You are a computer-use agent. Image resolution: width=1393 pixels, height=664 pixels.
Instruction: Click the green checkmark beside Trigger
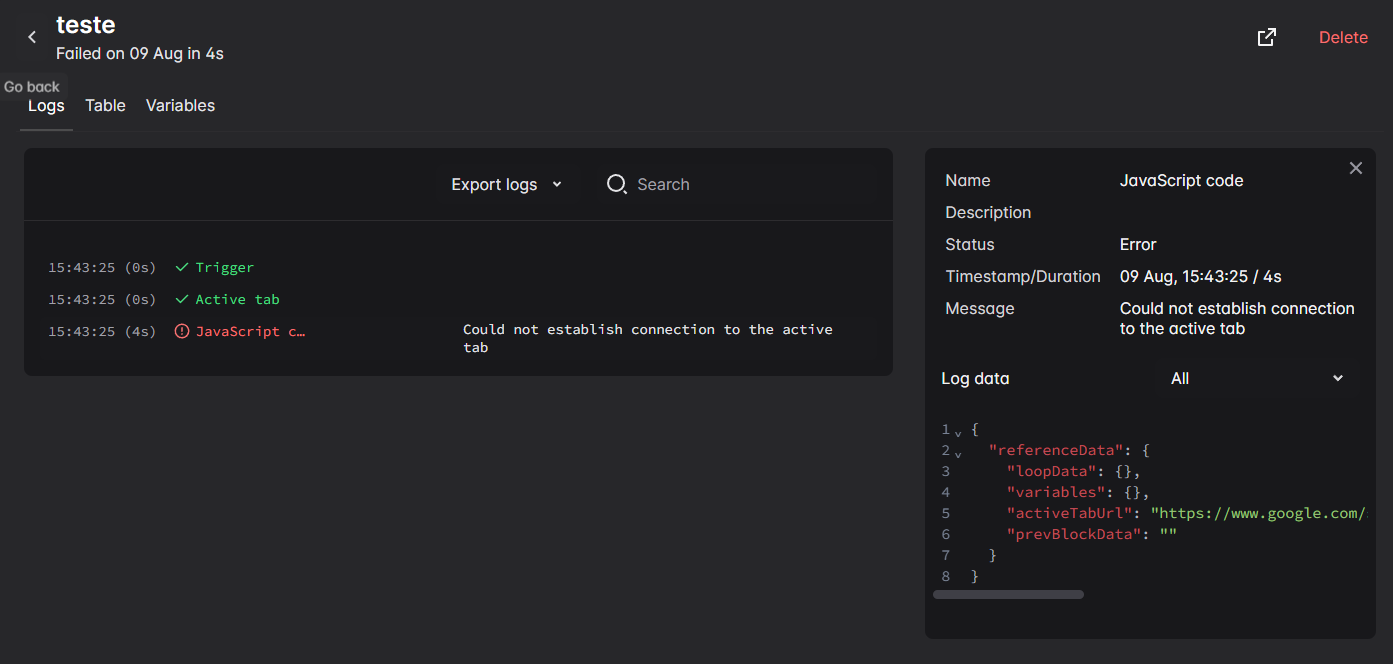[182, 267]
